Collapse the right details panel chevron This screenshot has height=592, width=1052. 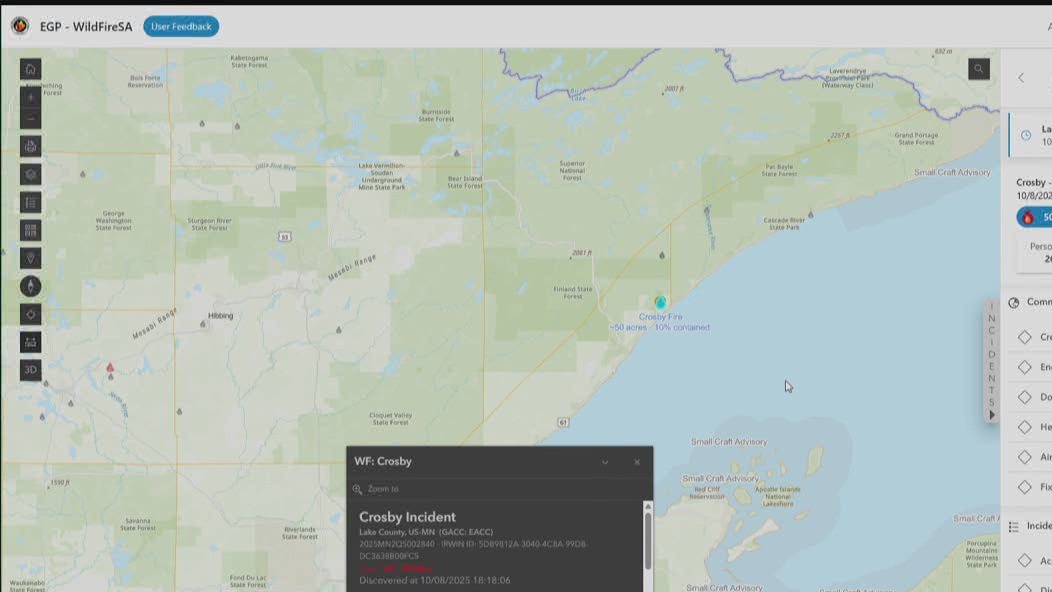(1020, 77)
